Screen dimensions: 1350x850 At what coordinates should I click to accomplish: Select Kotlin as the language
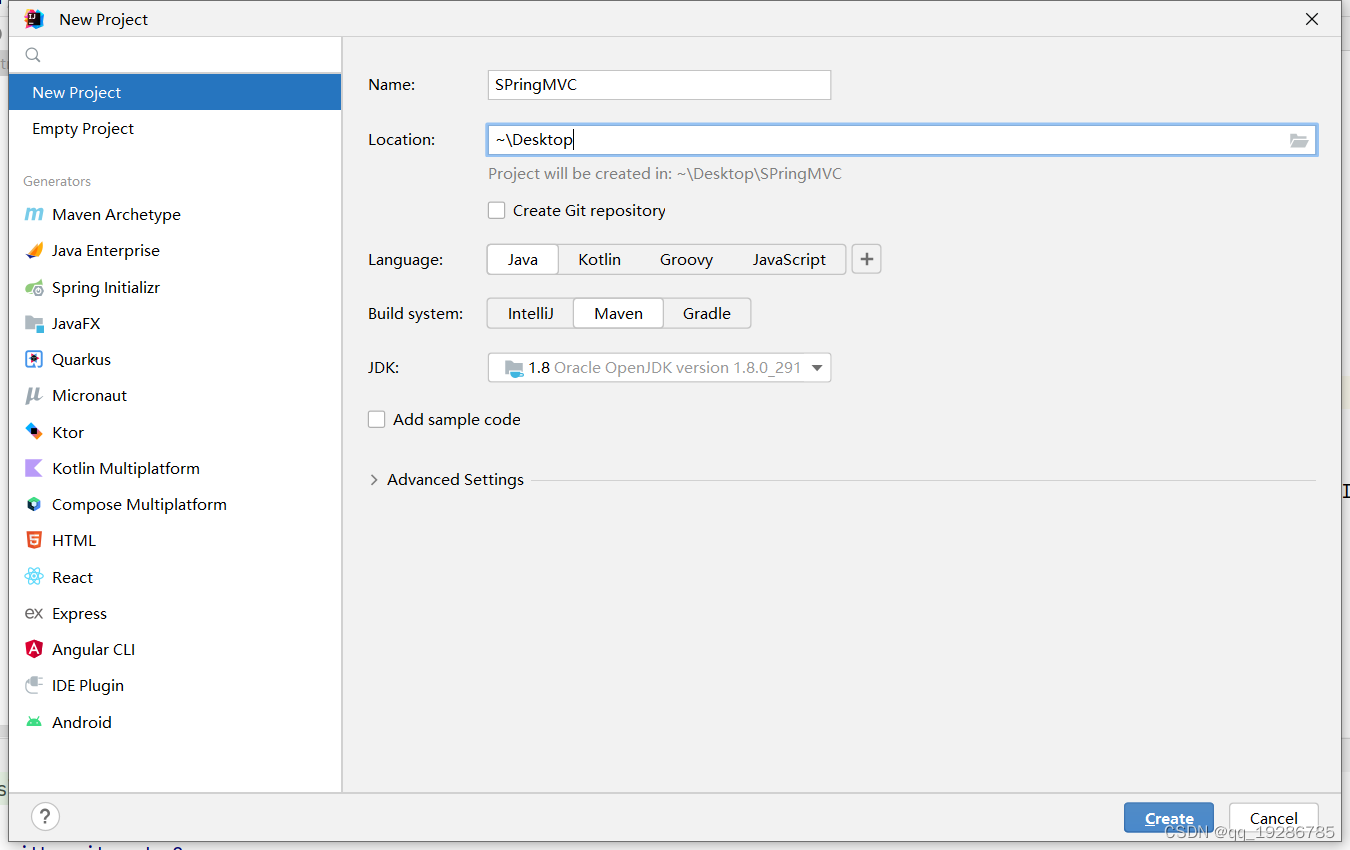point(599,259)
